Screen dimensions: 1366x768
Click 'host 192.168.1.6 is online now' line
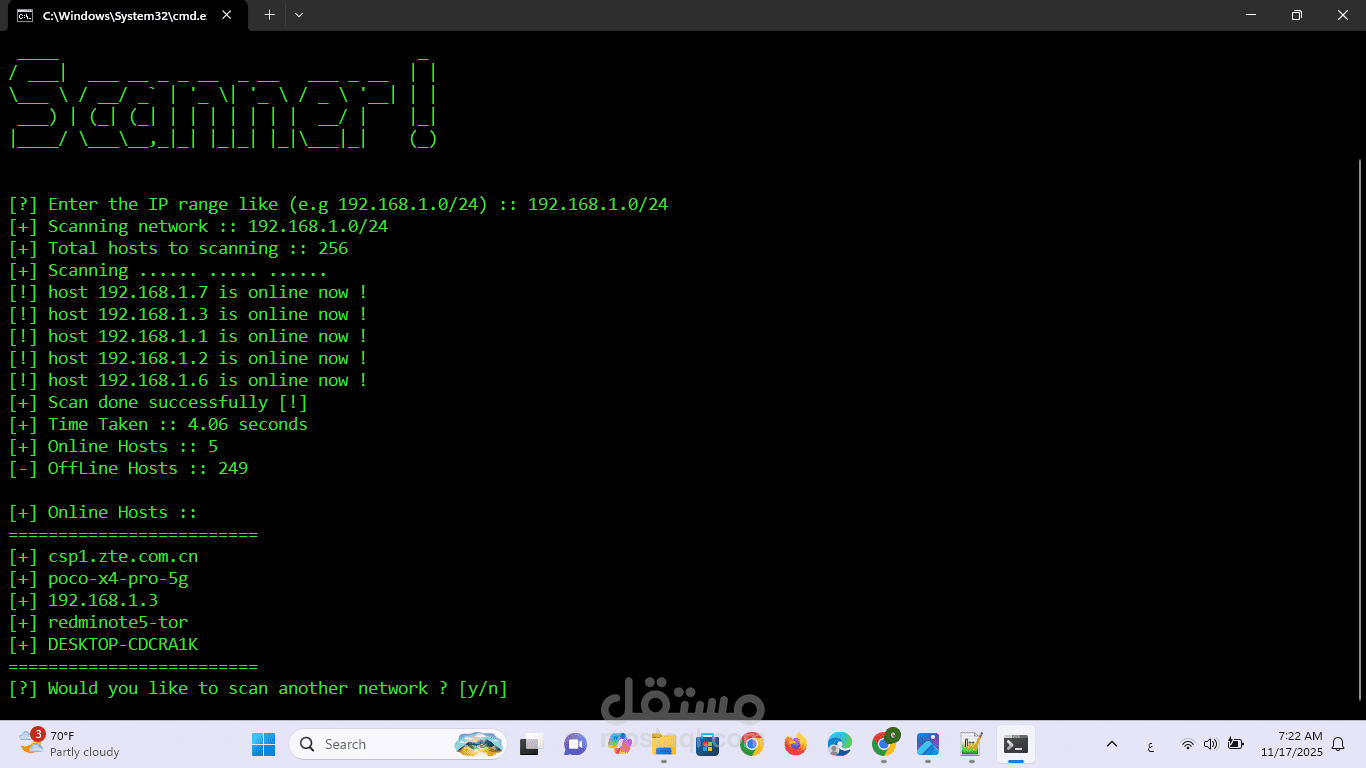pyautogui.click(x=188, y=380)
